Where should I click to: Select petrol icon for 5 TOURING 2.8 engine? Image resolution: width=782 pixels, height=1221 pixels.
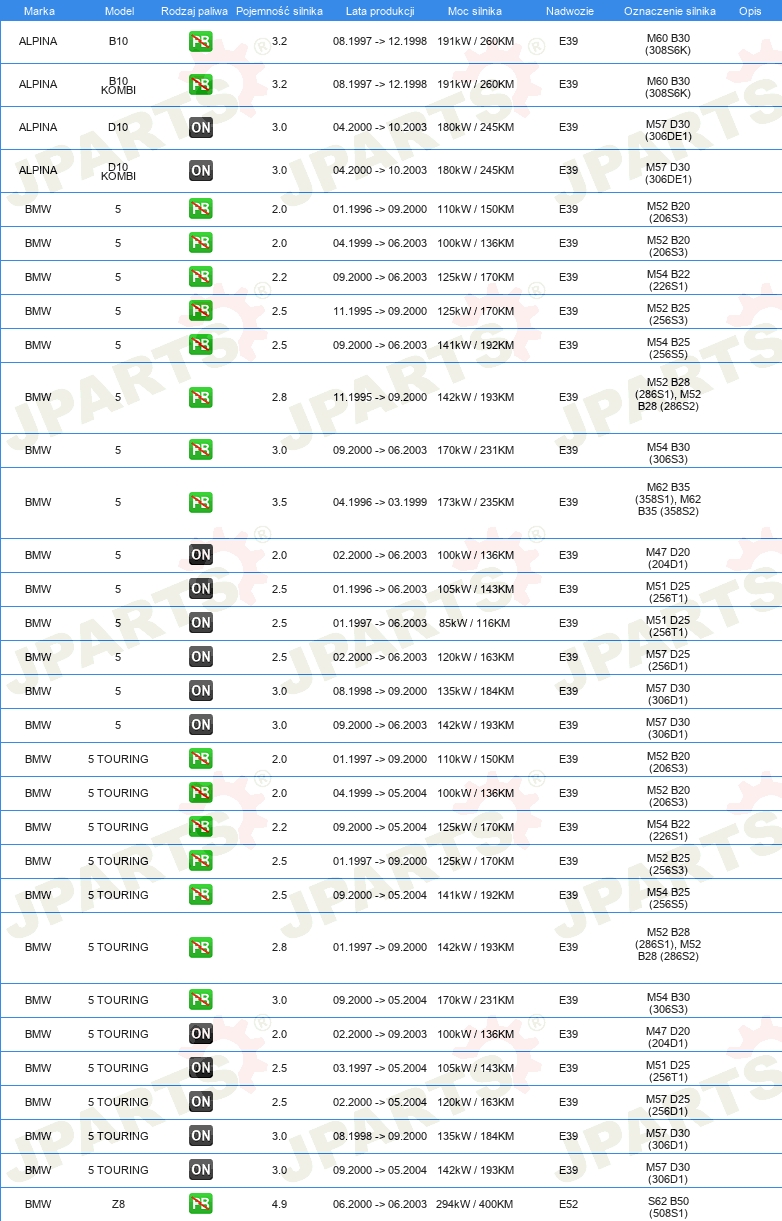[x=201, y=948]
